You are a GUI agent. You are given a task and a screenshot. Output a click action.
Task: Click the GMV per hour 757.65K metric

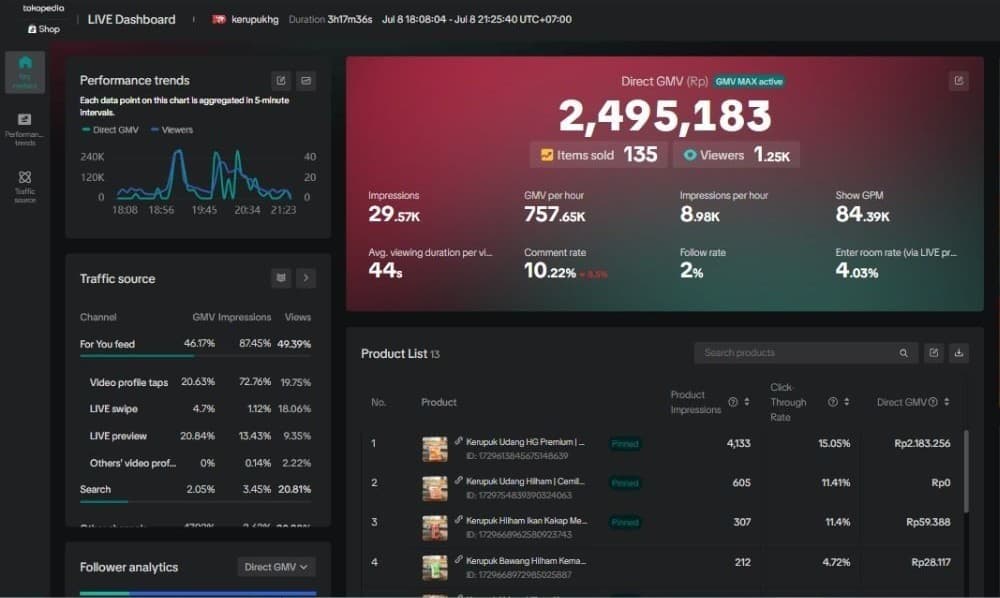point(554,207)
